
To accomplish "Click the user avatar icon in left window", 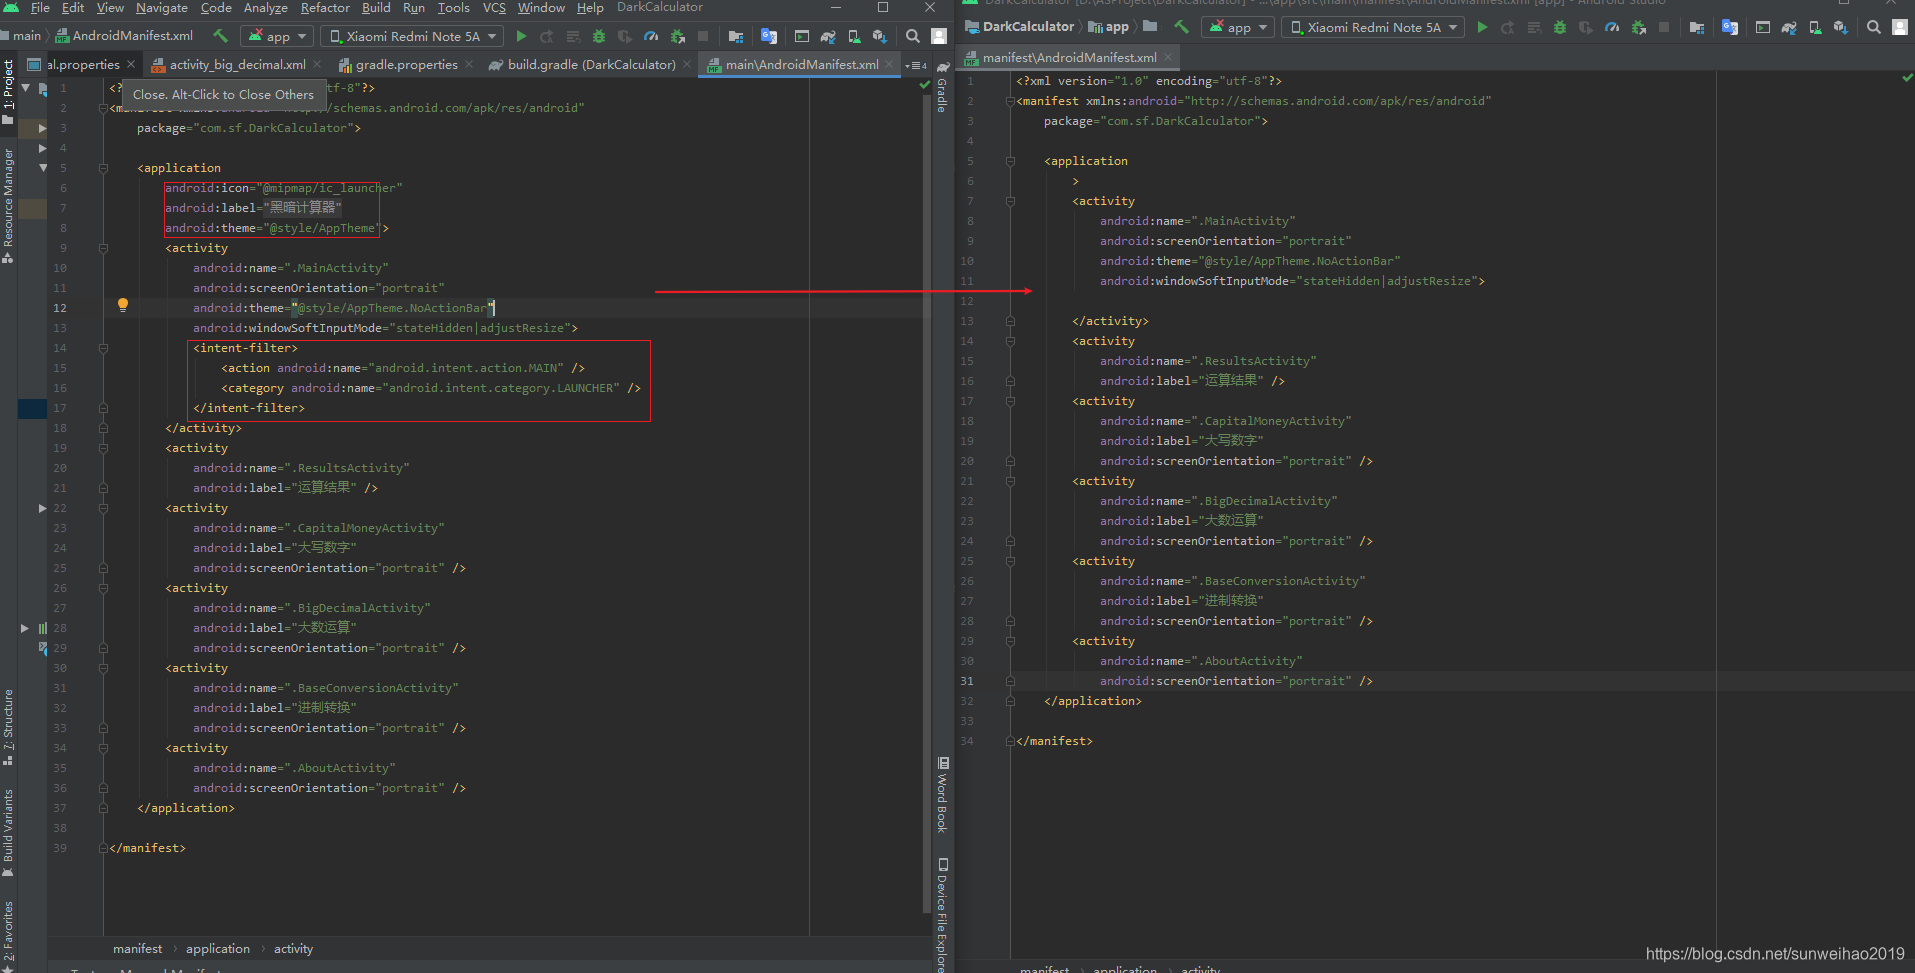I will [939, 36].
